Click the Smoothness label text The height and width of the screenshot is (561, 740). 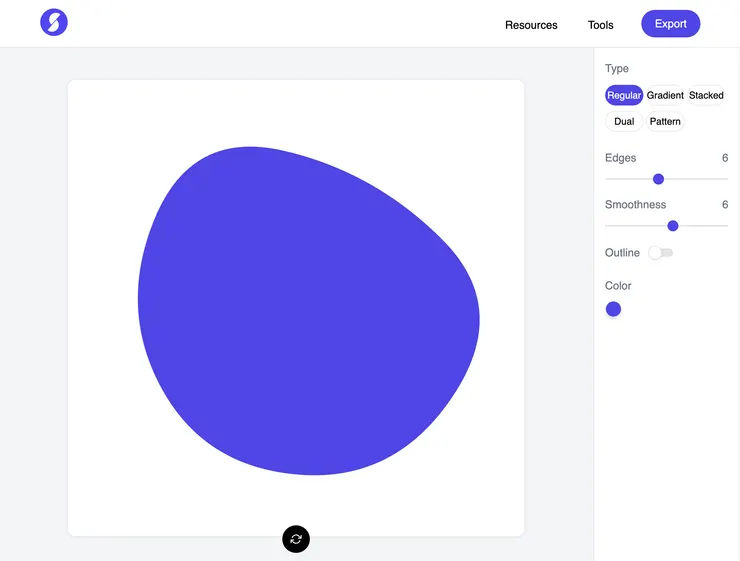[x=635, y=204]
